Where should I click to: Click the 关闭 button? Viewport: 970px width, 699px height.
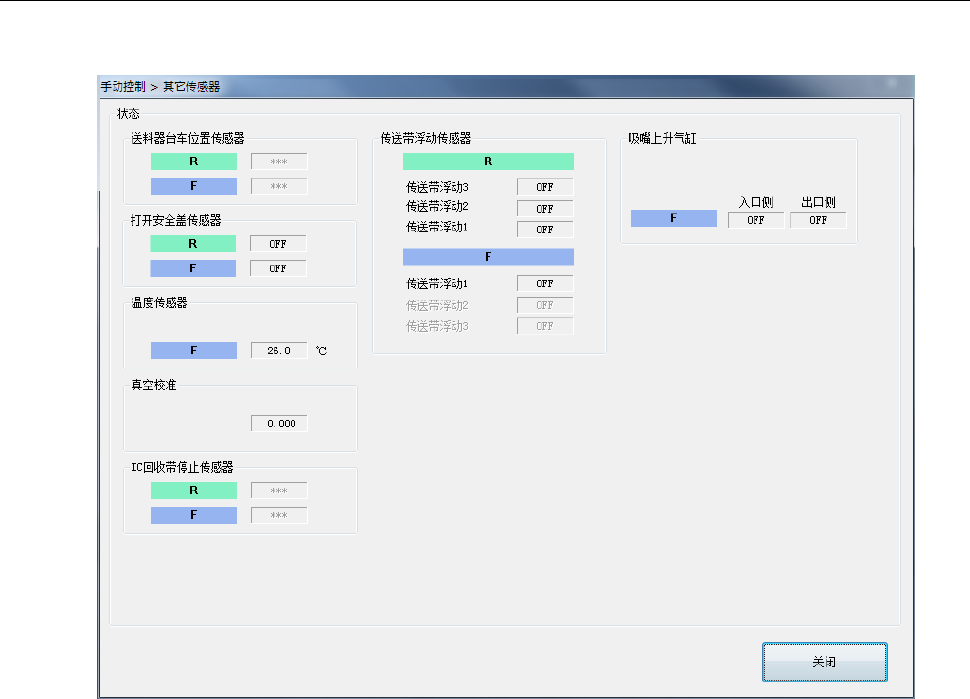(825, 662)
